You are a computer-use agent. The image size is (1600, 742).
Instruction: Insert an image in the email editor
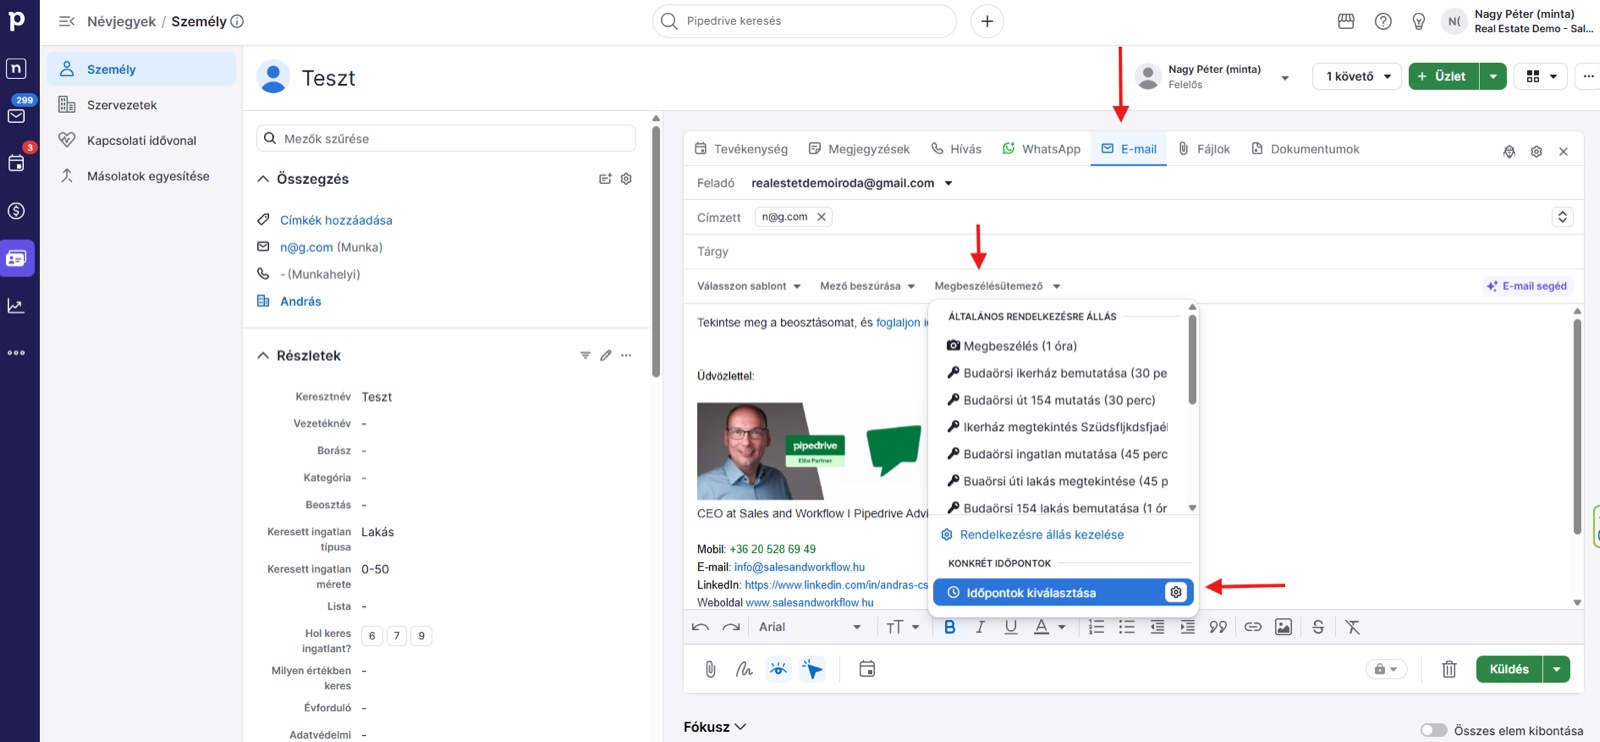1283,627
